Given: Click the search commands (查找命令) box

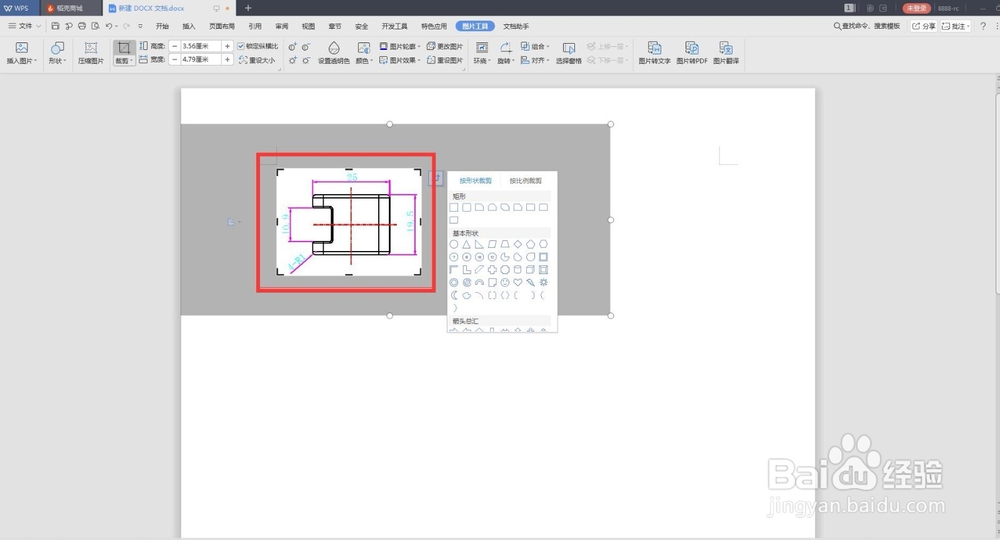Looking at the screenshot, I should tap(867, 26).
